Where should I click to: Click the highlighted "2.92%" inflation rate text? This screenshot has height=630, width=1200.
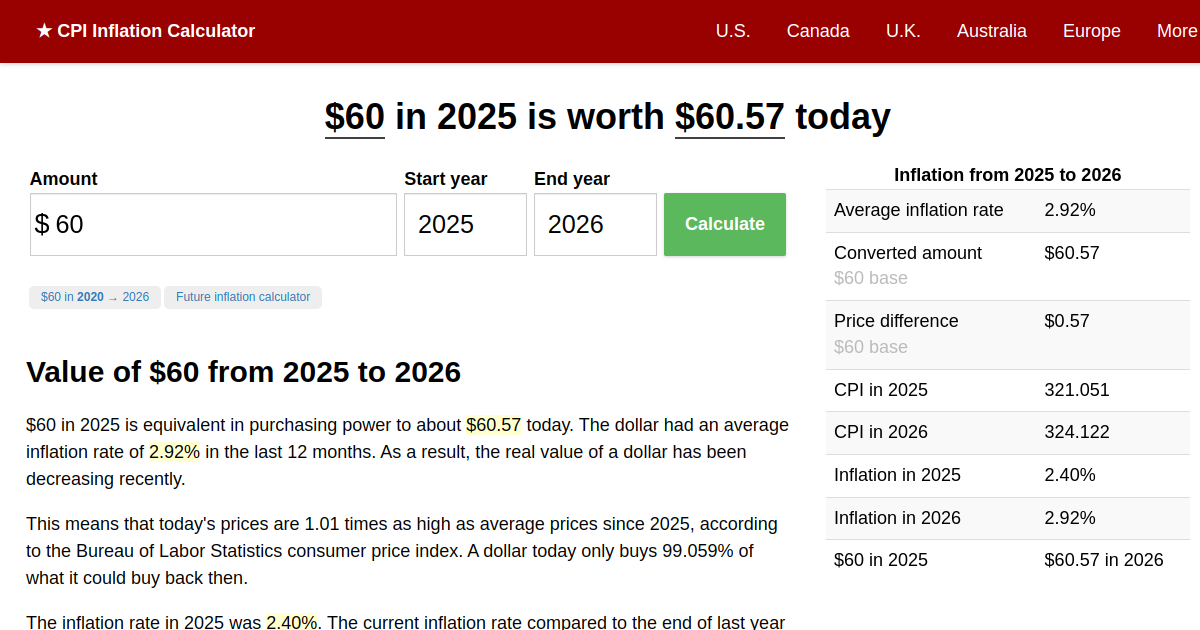pyautogui.click(x=173, y=451)
